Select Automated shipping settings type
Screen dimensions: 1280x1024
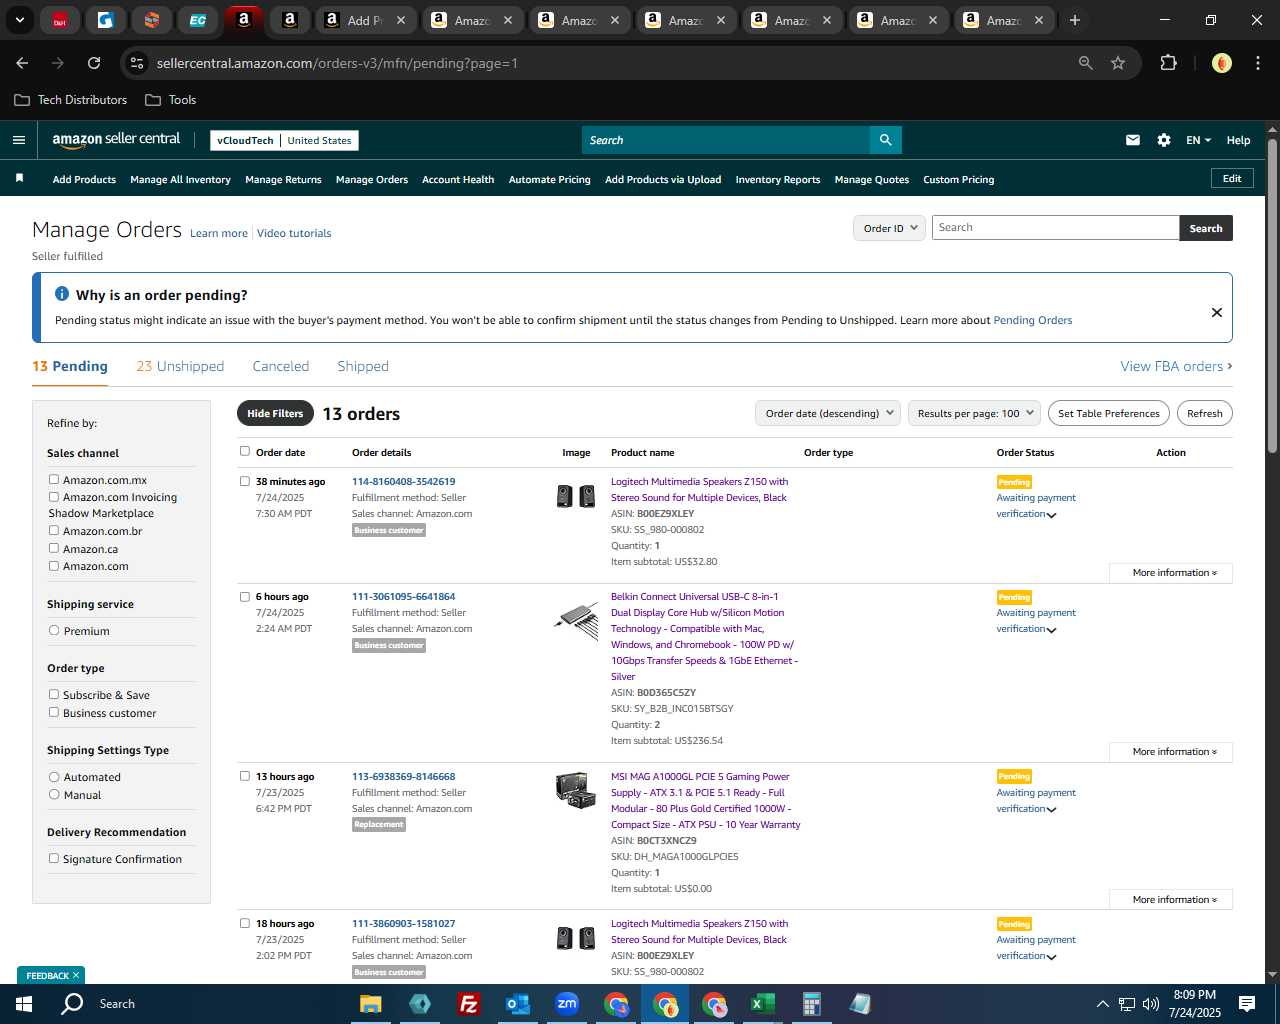click(x=54, y=776)
